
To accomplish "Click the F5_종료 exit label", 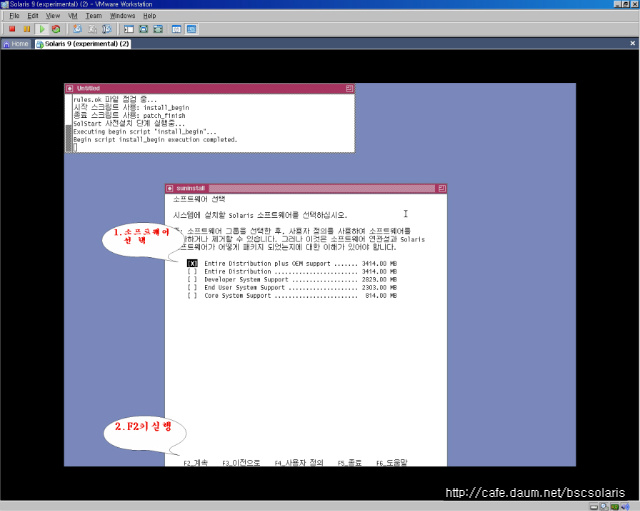I will pos(349,463).
